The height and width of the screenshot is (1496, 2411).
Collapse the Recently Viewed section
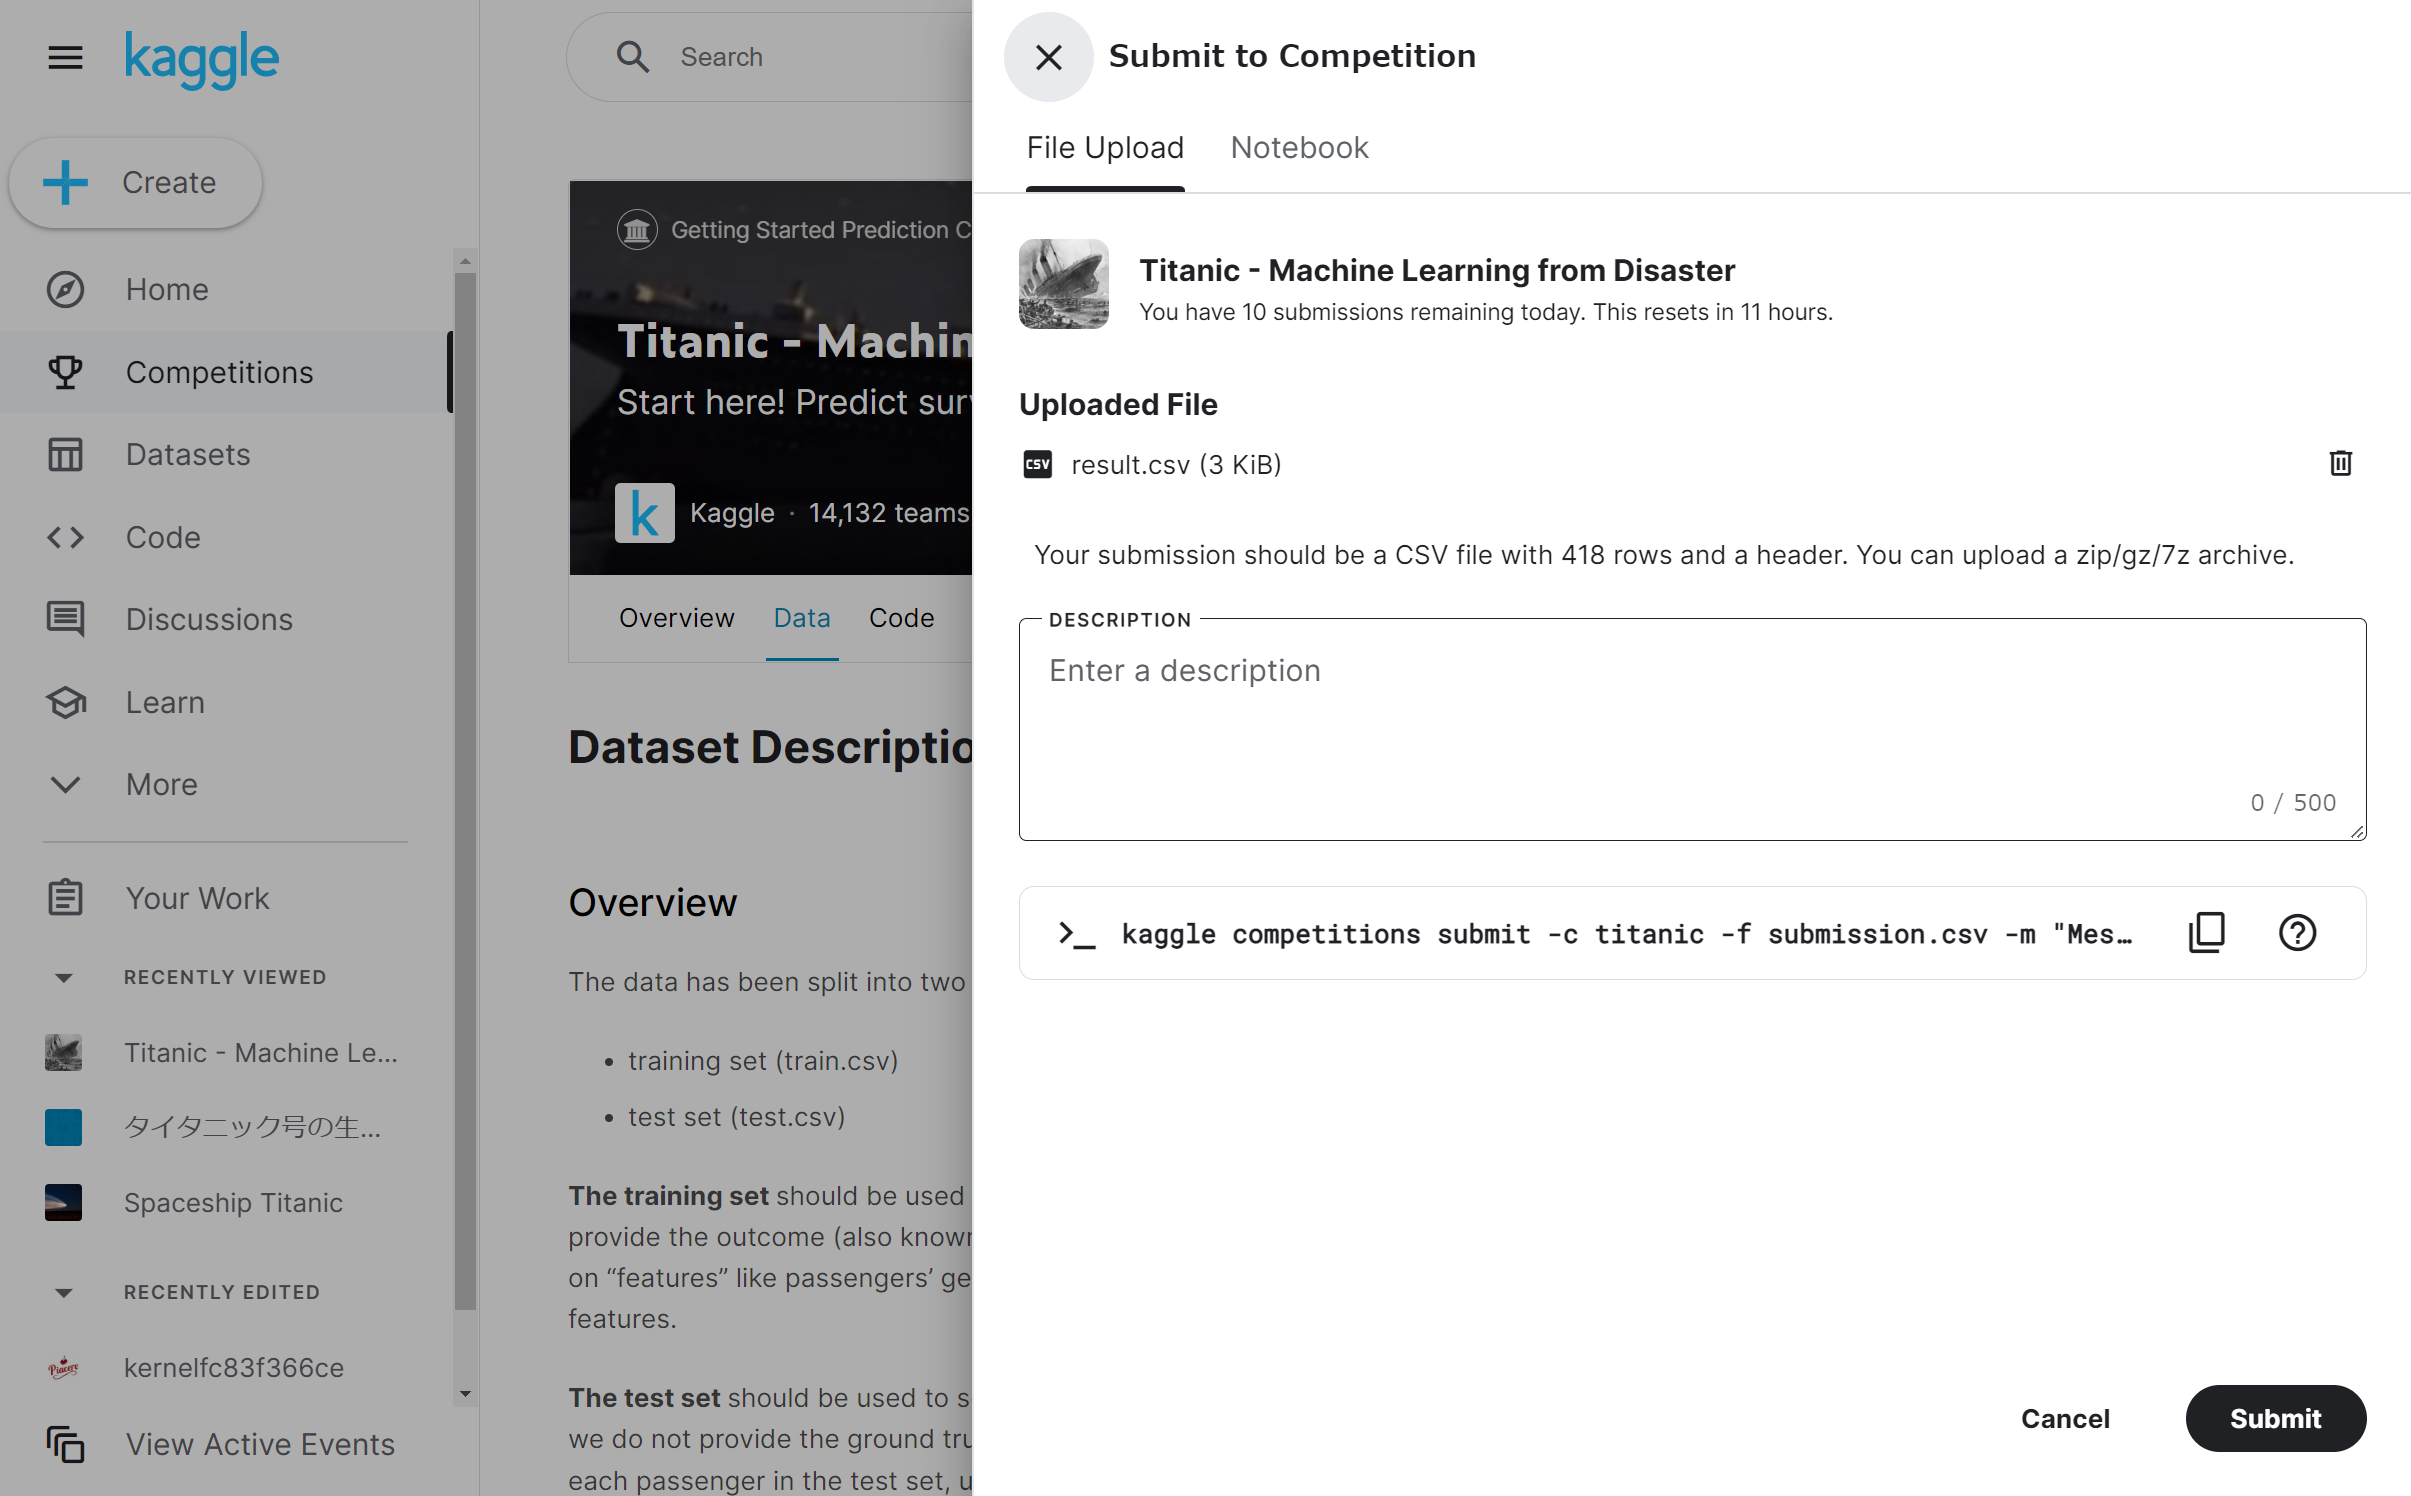pyautogui.click(x=64, y=978)
